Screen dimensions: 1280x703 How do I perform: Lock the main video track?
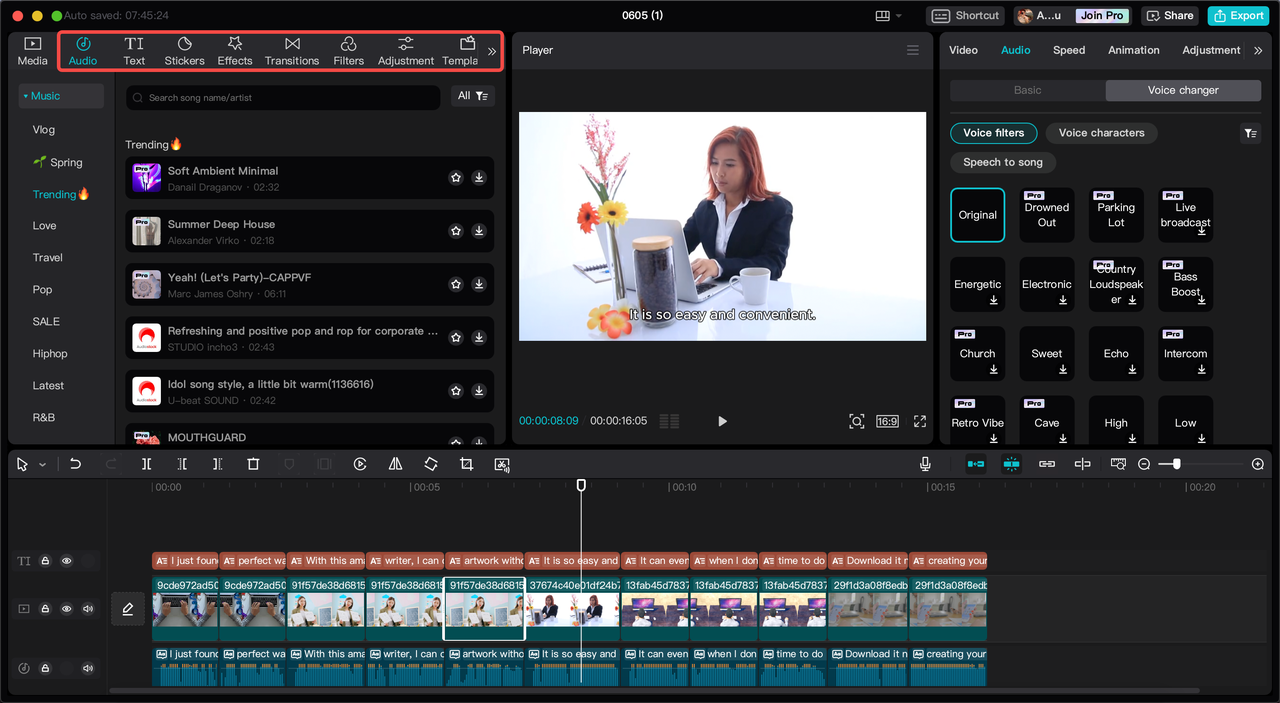click(x=45, y=608)
